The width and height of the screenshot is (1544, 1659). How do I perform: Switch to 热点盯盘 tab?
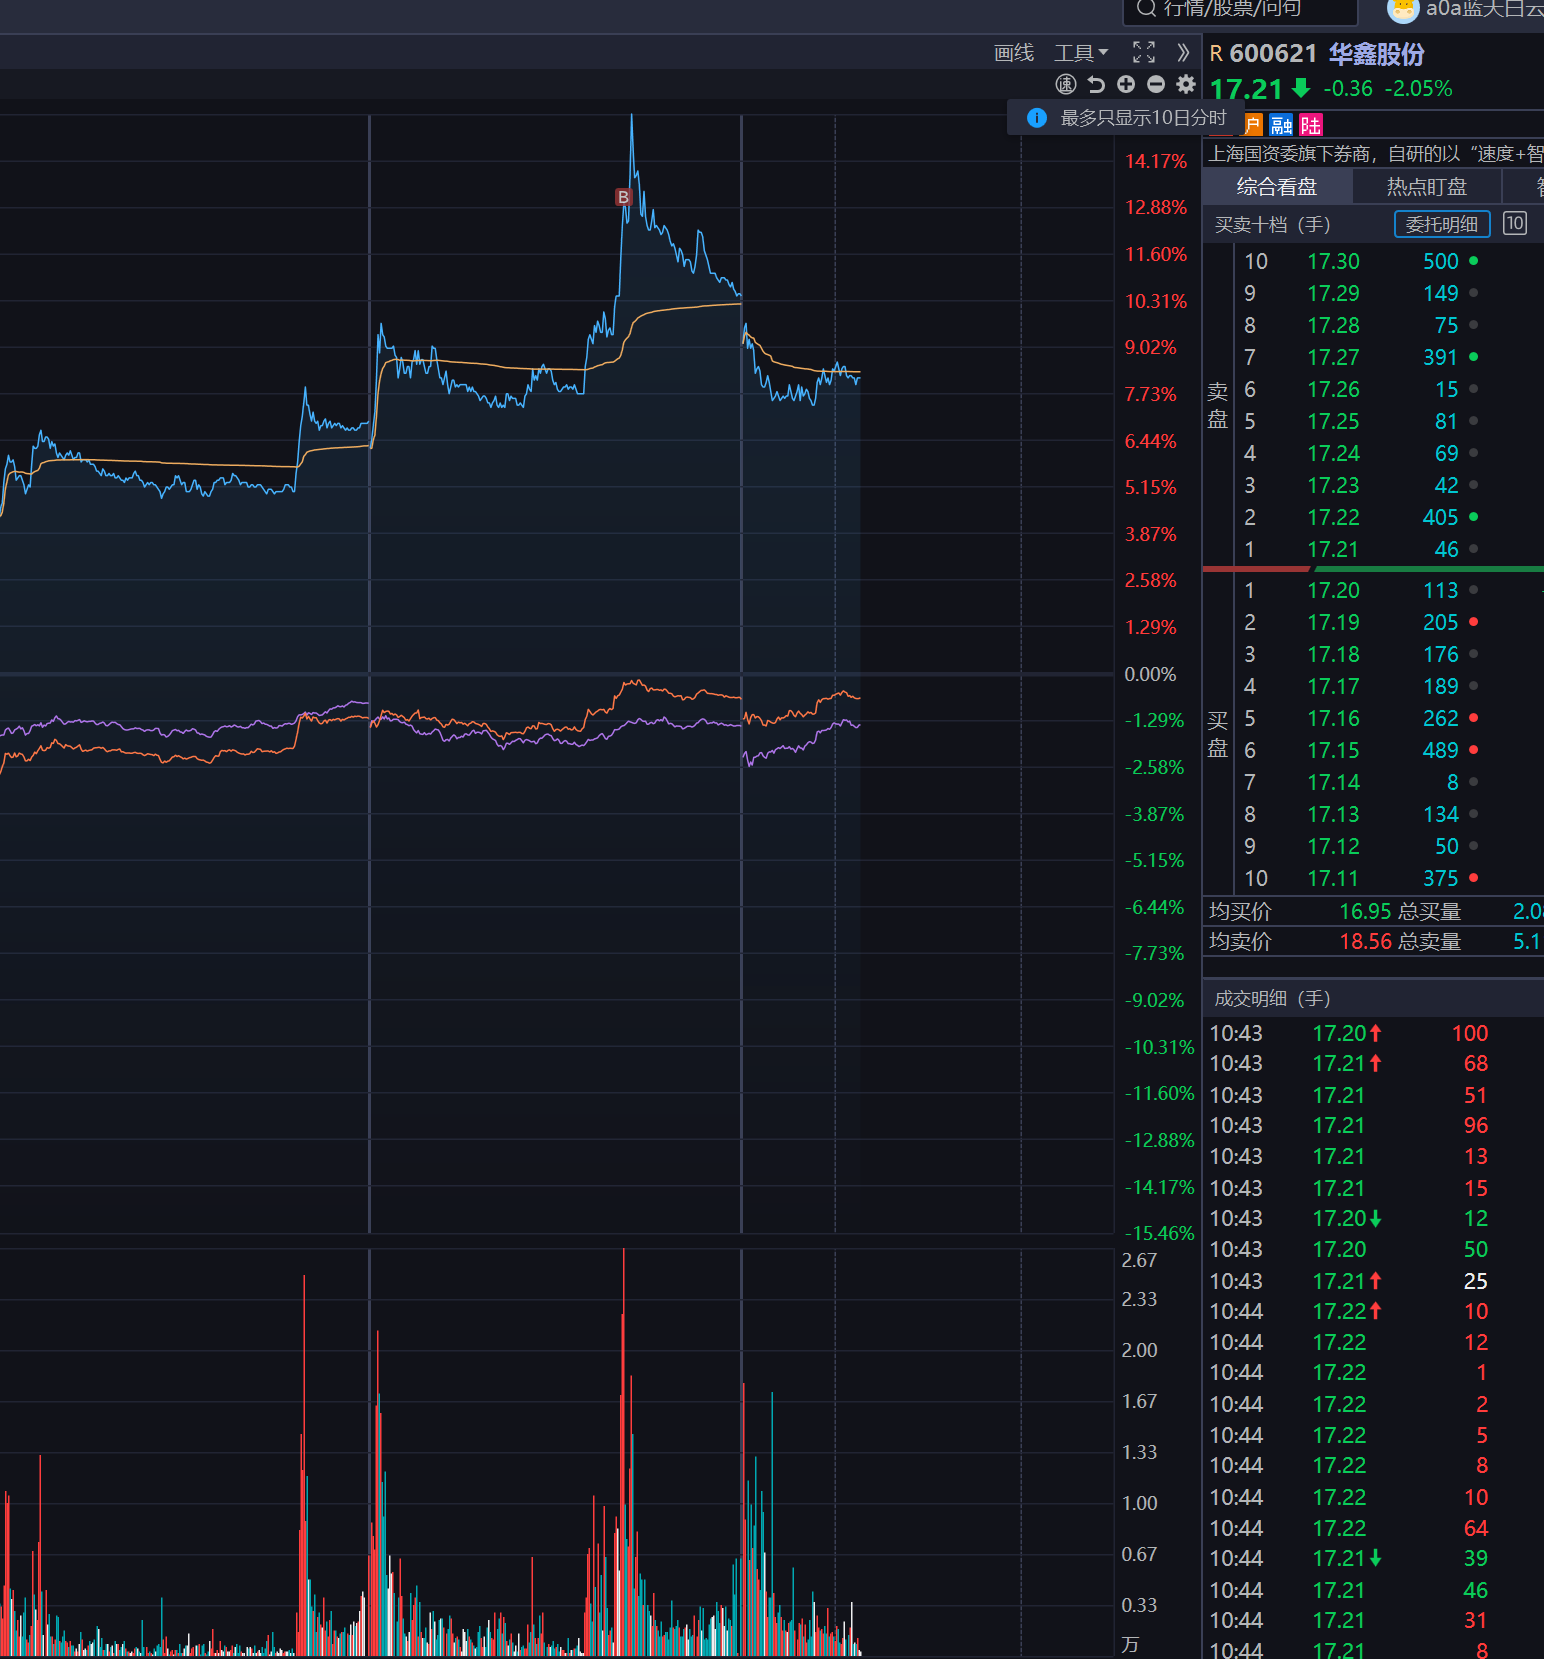(1426, 187)
